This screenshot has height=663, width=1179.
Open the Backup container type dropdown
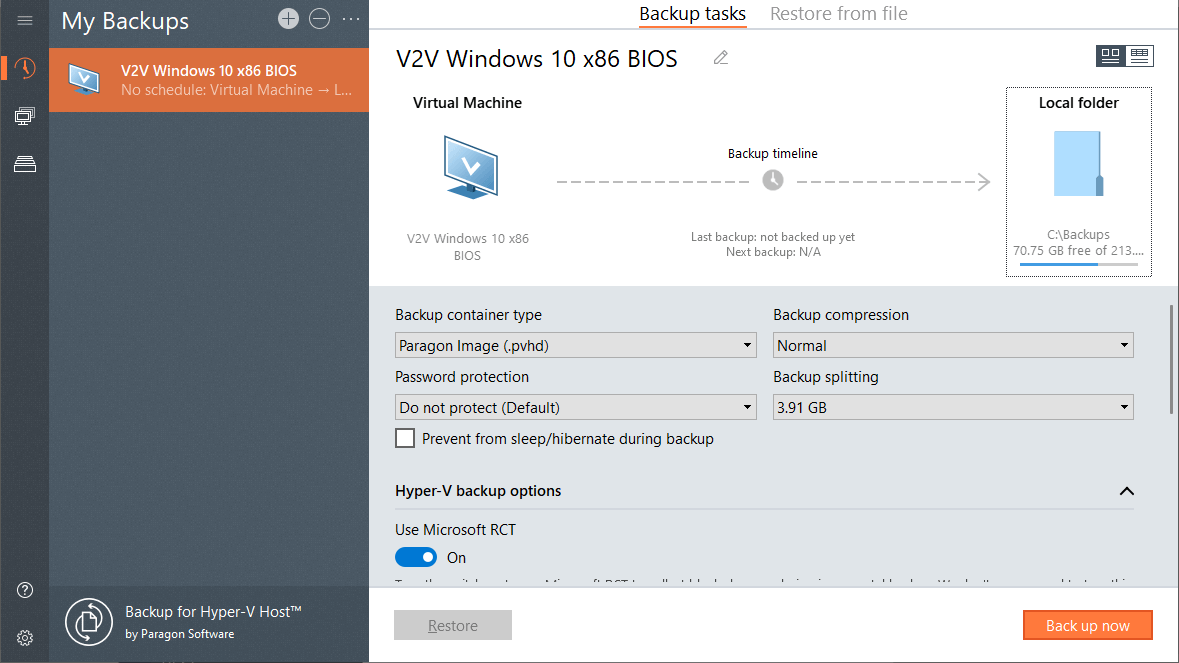click(575, 344)
